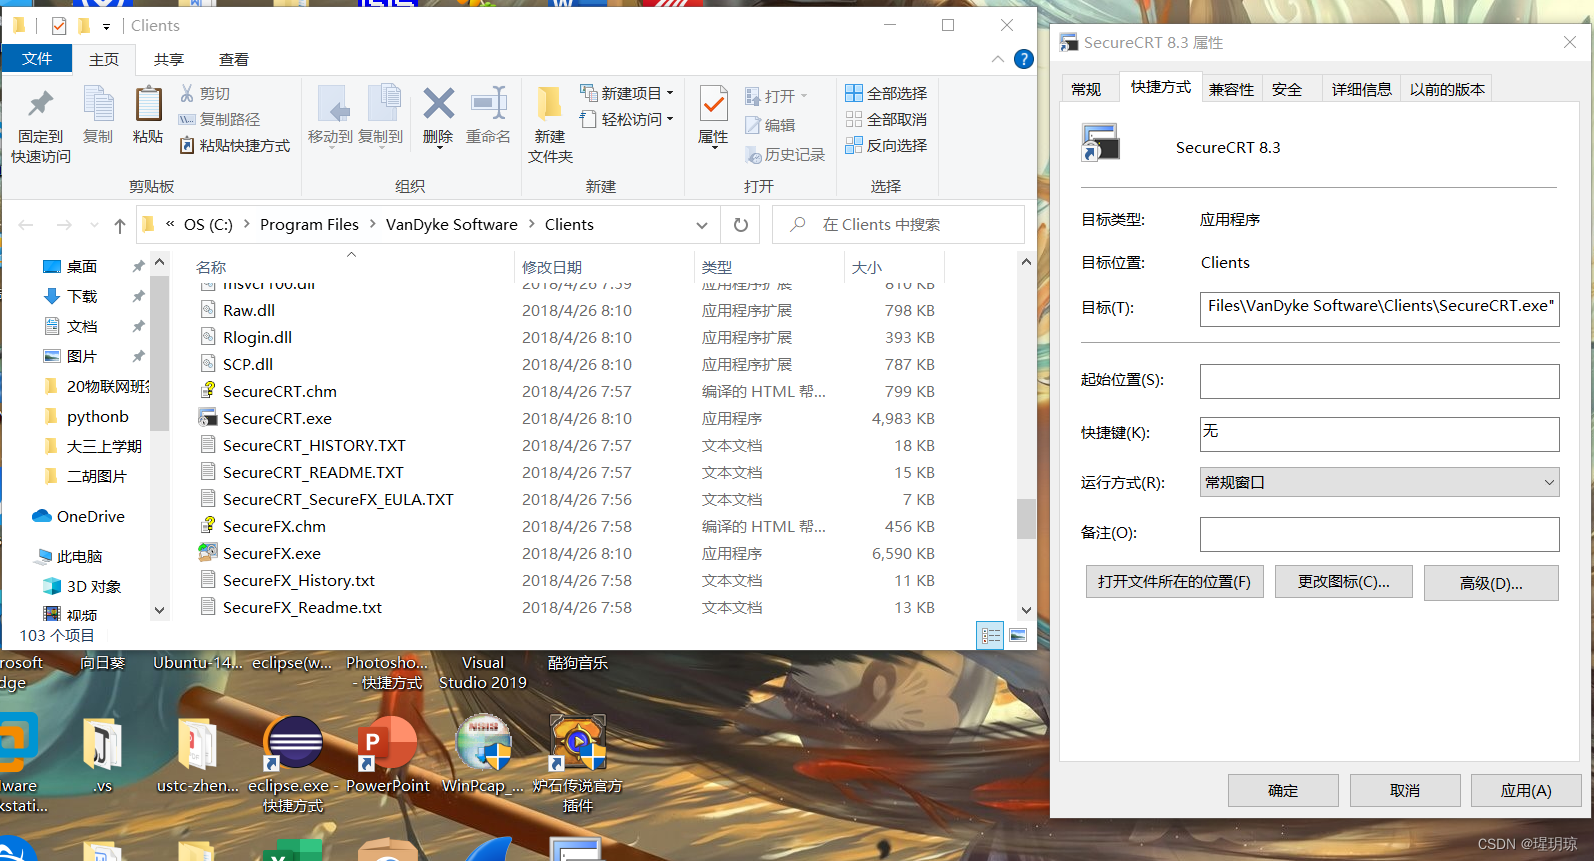The height and width of the screenshot is (861, 1594).
Task: Click Open File Location button
Action: tap(1175, 582)
